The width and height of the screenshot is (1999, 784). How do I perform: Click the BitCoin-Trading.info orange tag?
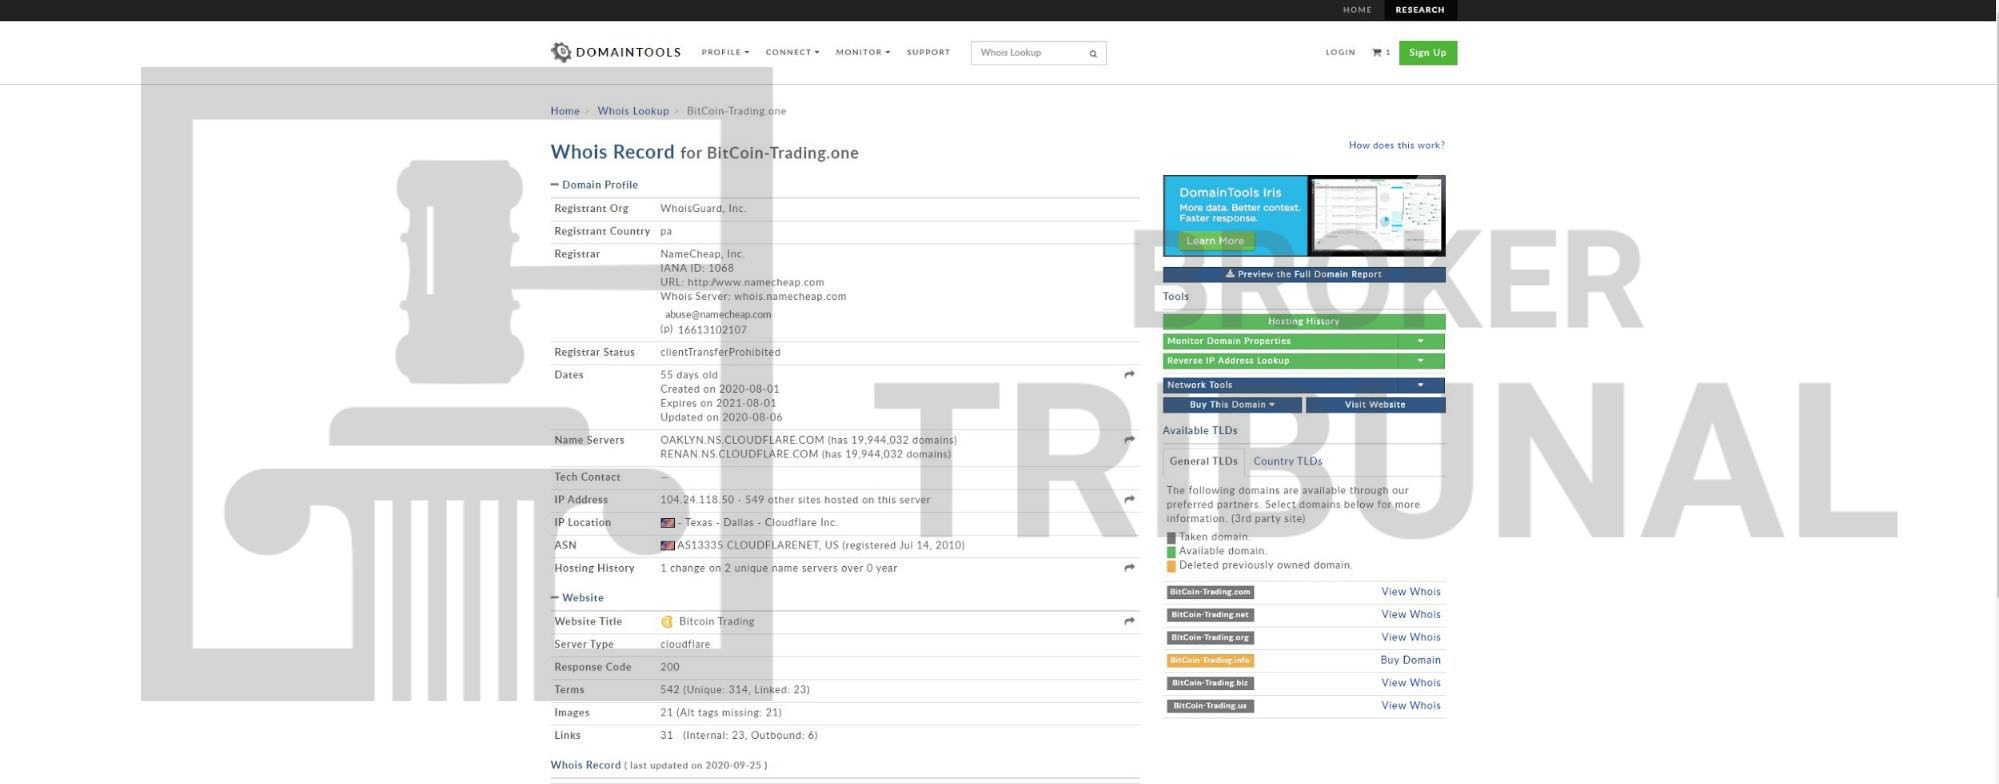[1210, 661]
